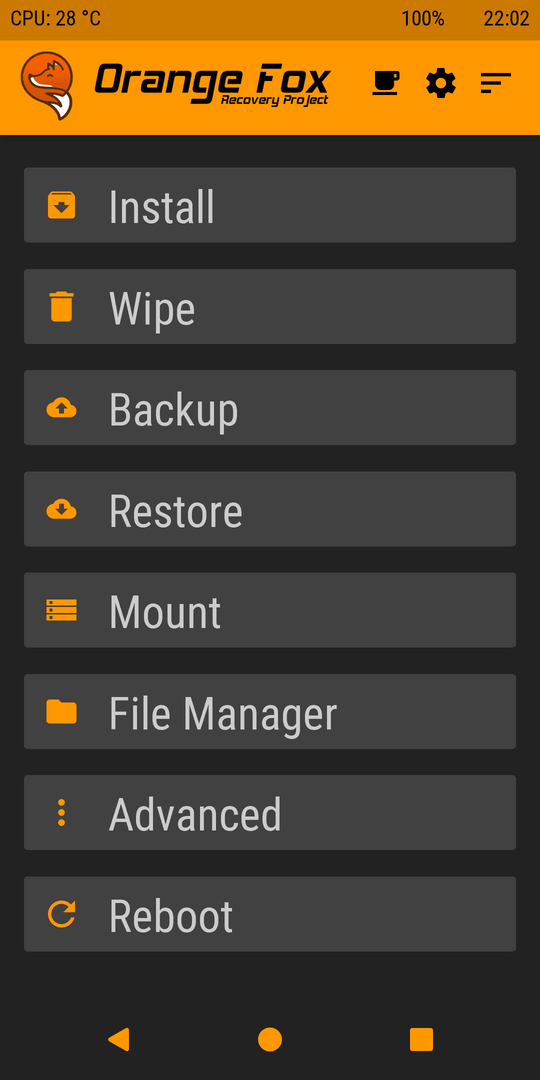Image resolution: width=540 pixels, height=1080 pixels.
Task: Tap the Reboot circular arrow icon
Action: click(61, 914)
